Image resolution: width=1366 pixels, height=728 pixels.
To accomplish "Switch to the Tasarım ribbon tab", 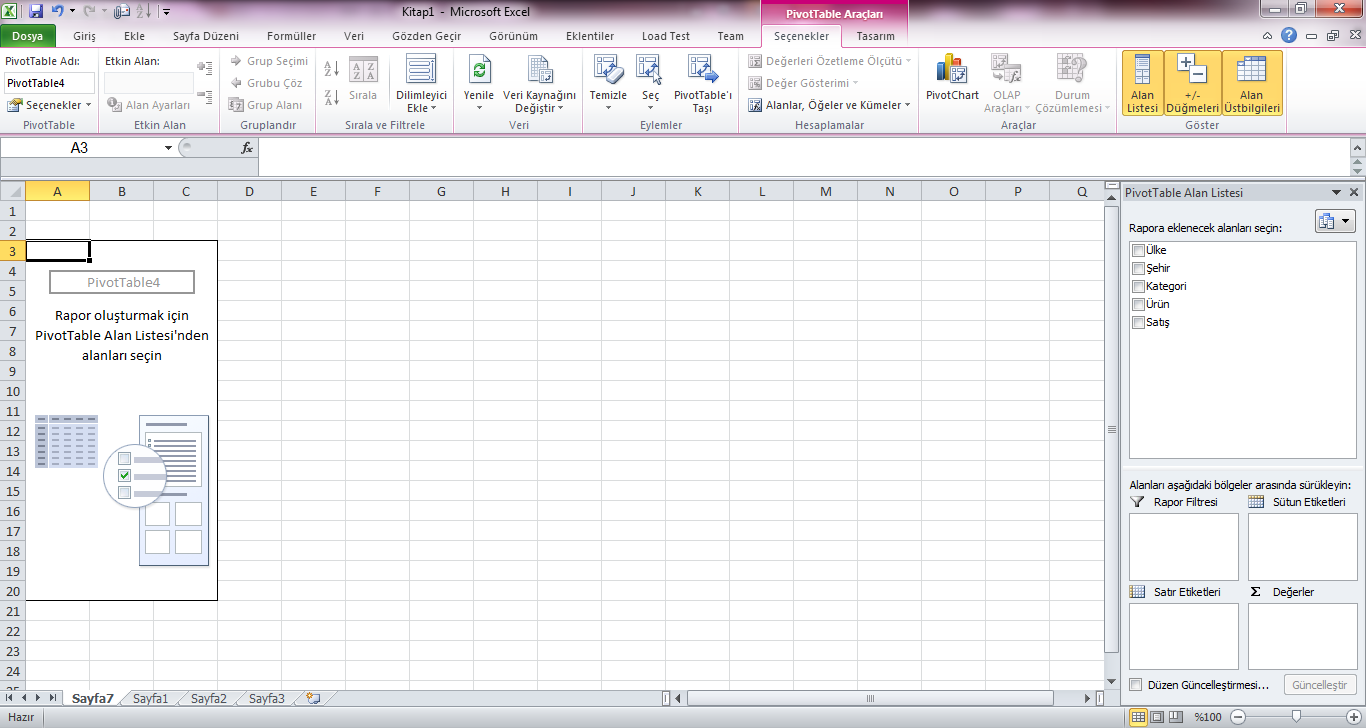I will [x=875, y=36].
